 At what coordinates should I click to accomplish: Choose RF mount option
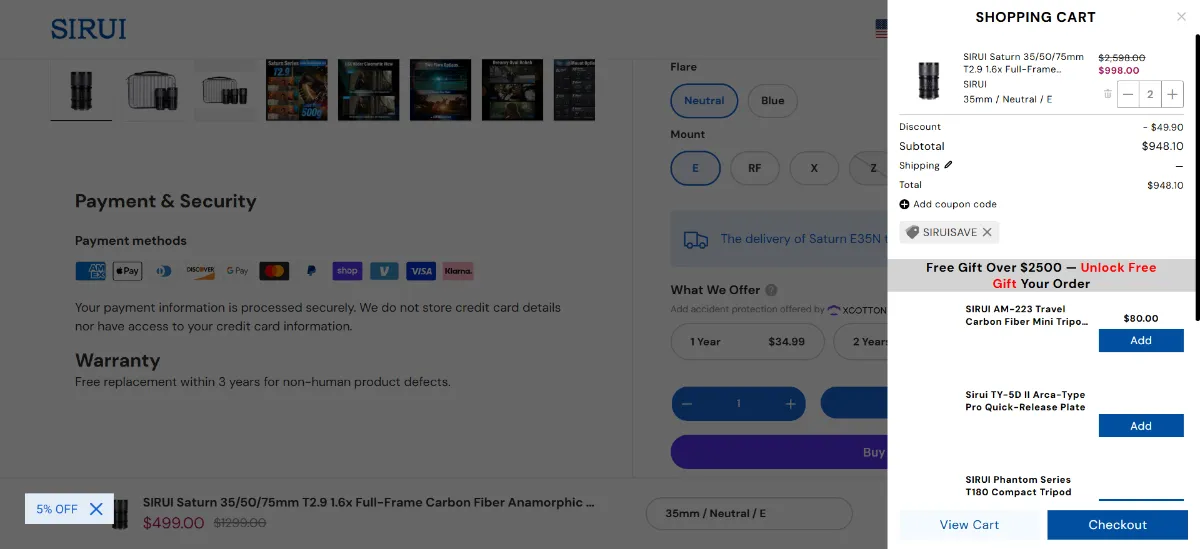[x=755, y=168]
